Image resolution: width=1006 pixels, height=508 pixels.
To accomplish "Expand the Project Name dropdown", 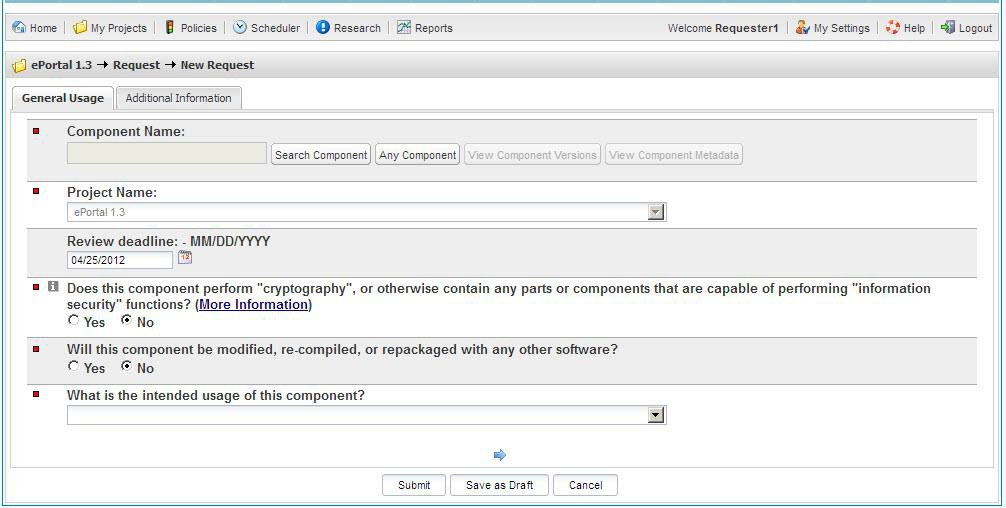I will (656, 212).
